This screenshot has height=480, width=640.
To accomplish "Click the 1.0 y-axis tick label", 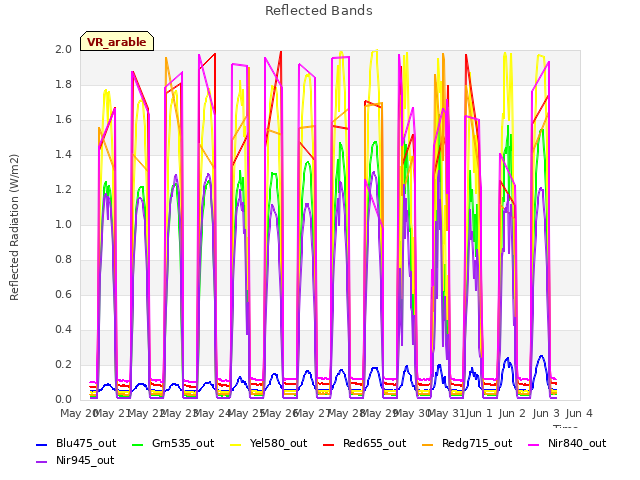I will coord(64,224).
